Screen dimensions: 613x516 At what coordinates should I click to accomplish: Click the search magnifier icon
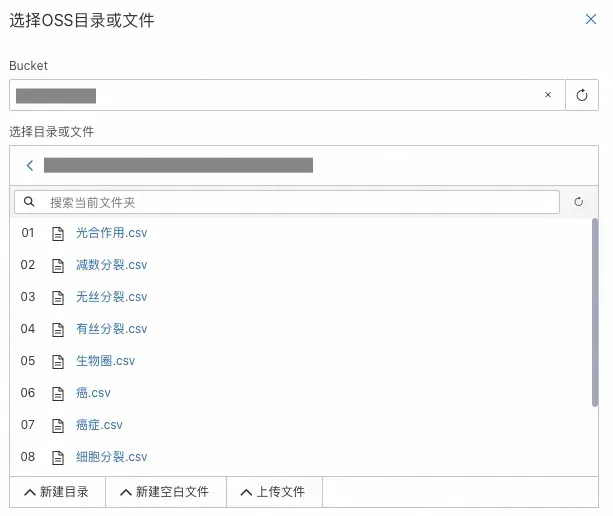pos(30,202)
